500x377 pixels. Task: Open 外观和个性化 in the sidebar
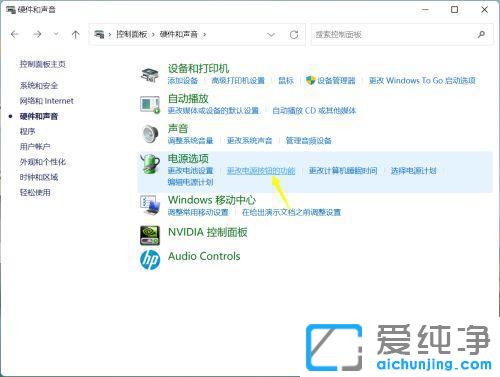tap(43, 162)
